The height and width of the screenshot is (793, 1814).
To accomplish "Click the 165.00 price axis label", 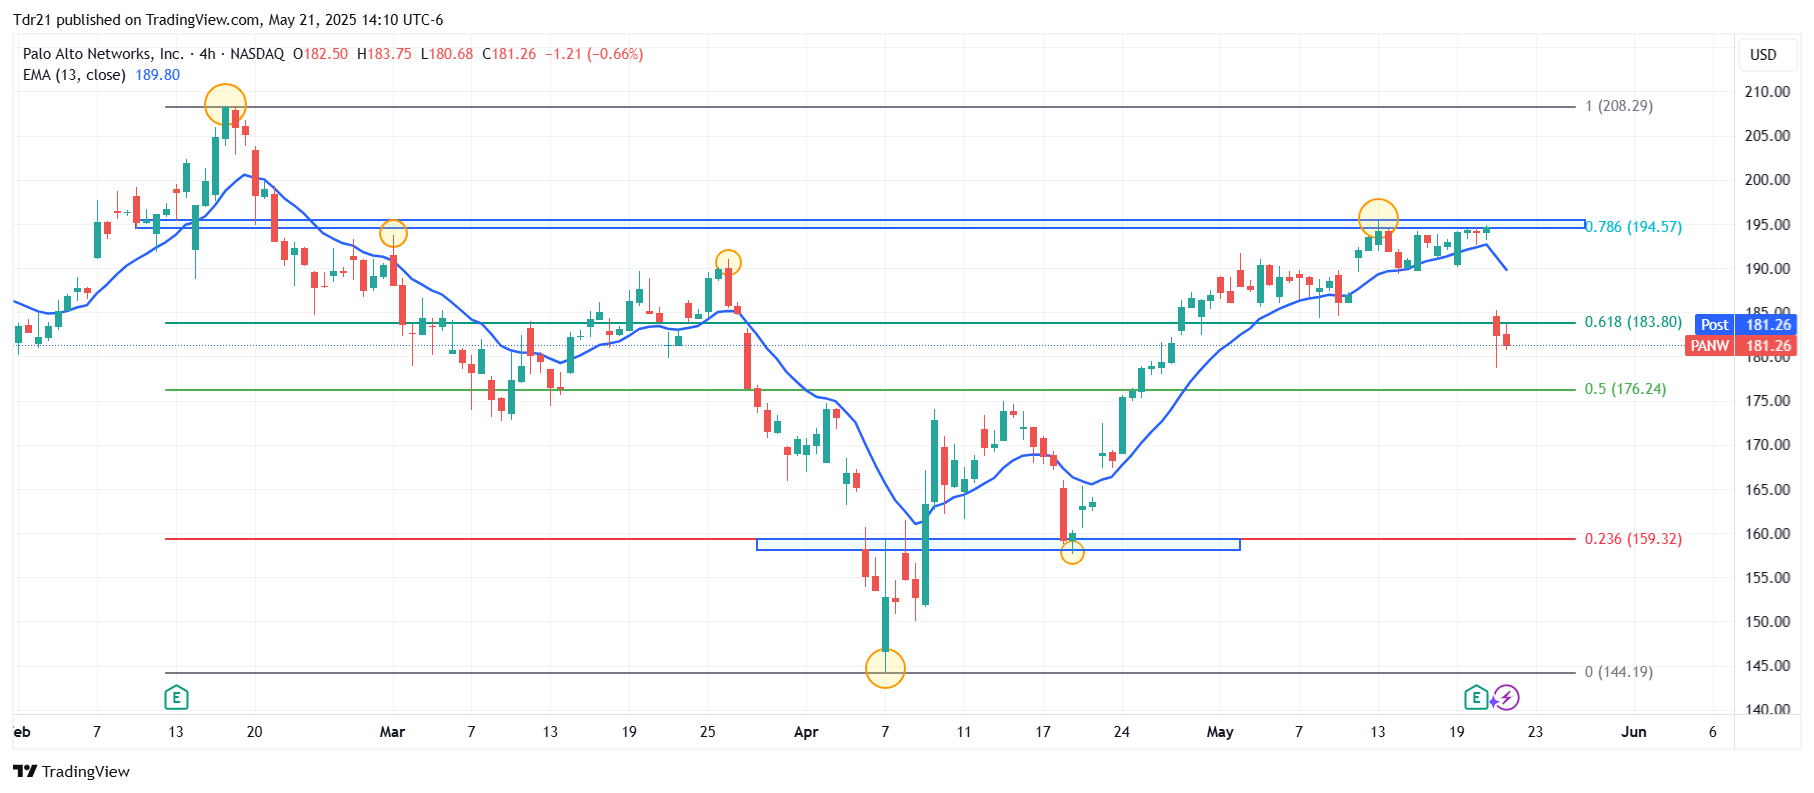I will coord(1767,490).
